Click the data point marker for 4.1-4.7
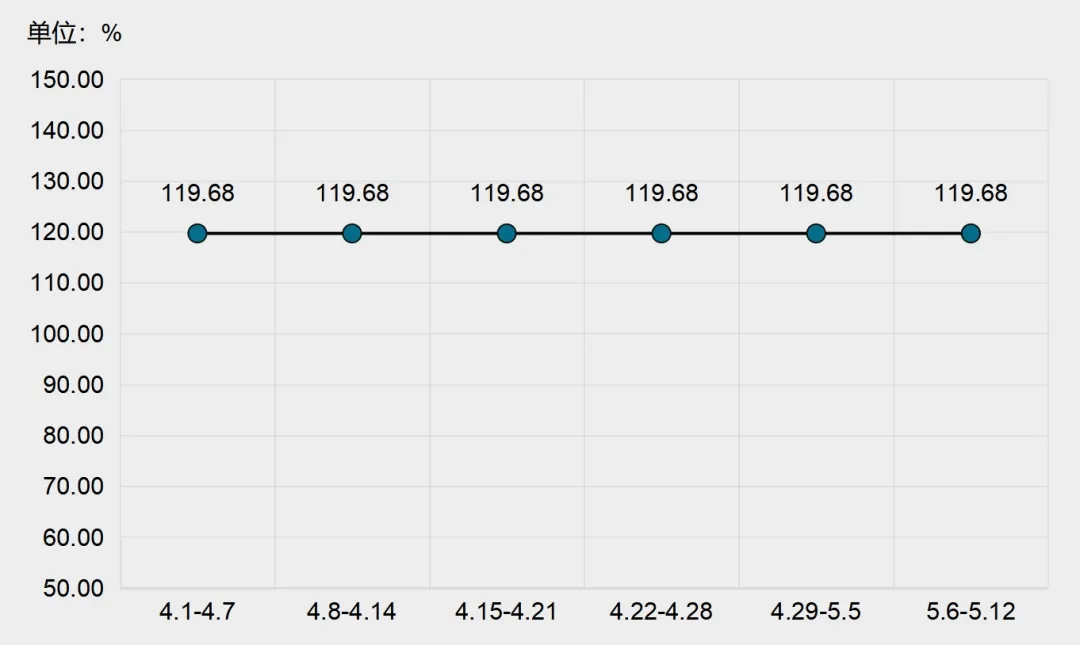This screenshot has height=645, width=1080. (x=197, y=233)
